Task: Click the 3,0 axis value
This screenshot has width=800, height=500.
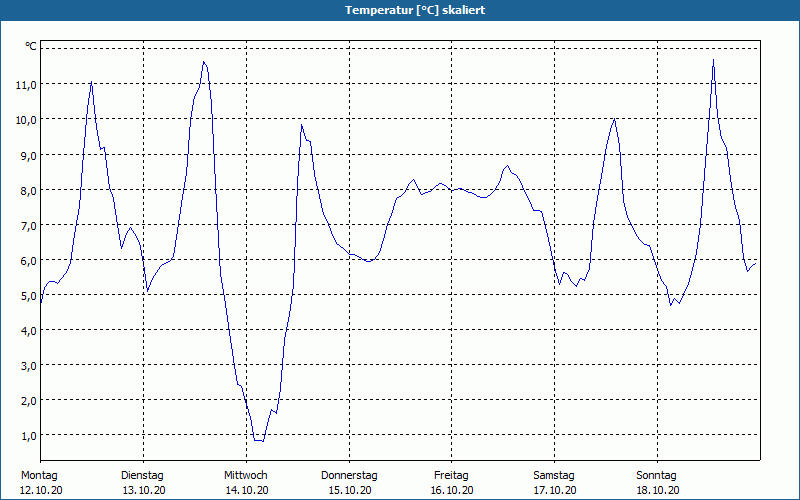Action: (x=29, y=366)
